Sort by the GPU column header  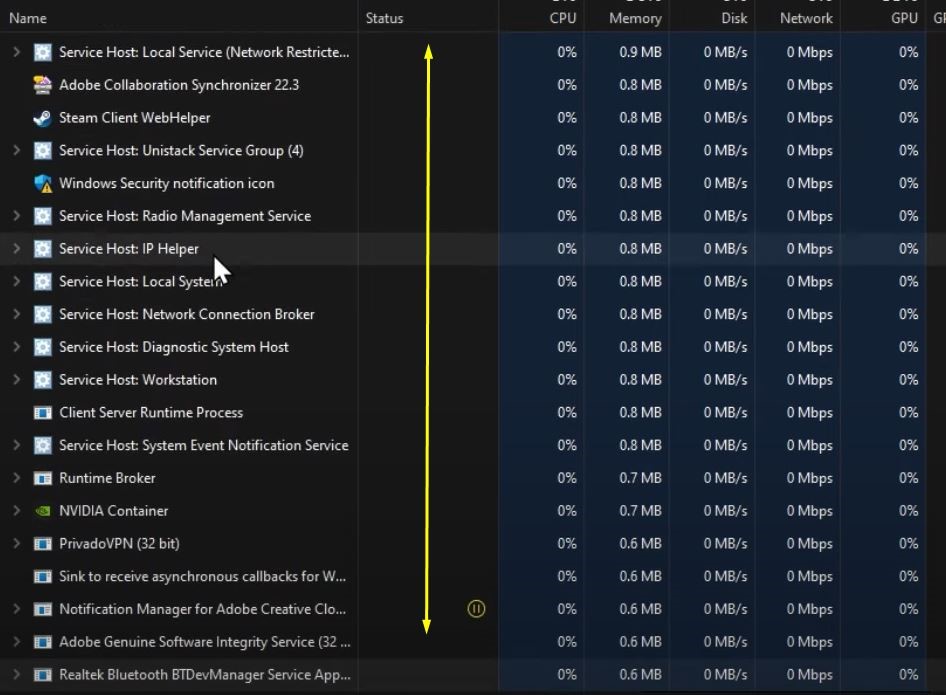[x=904, y=19]
